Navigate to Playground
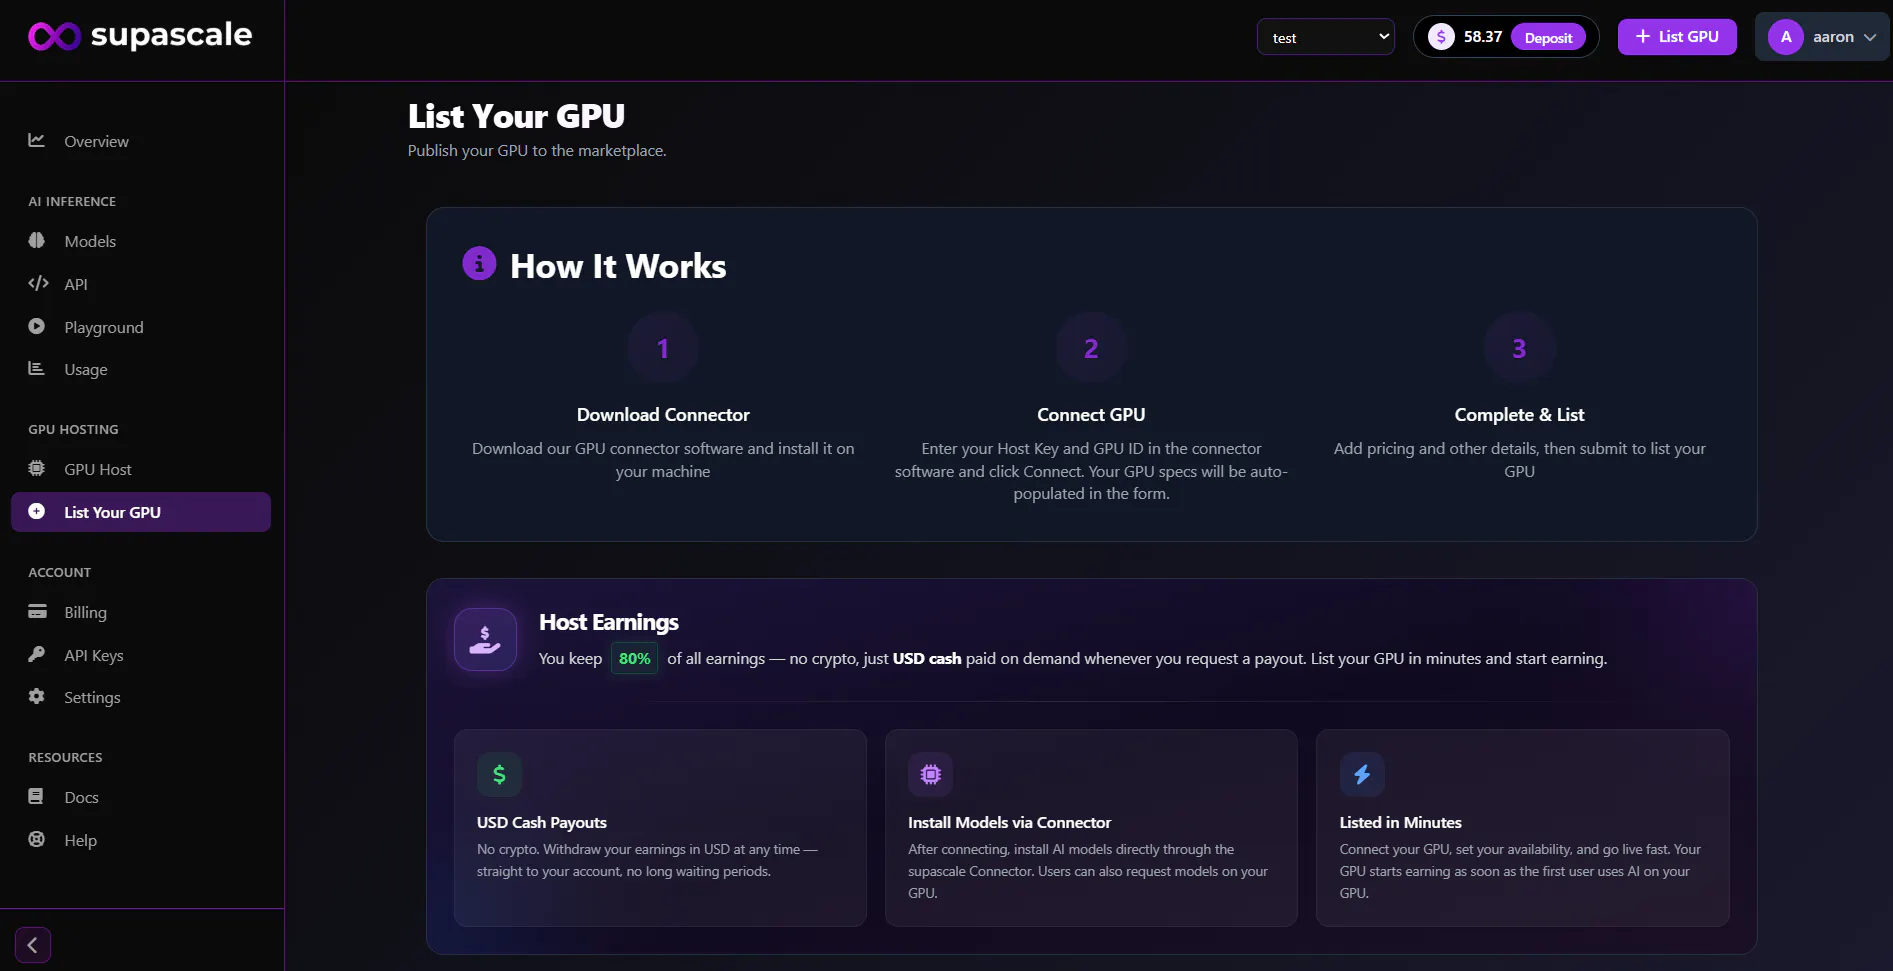Viewport: 1893px width, 971px height. tap(141, 327)
